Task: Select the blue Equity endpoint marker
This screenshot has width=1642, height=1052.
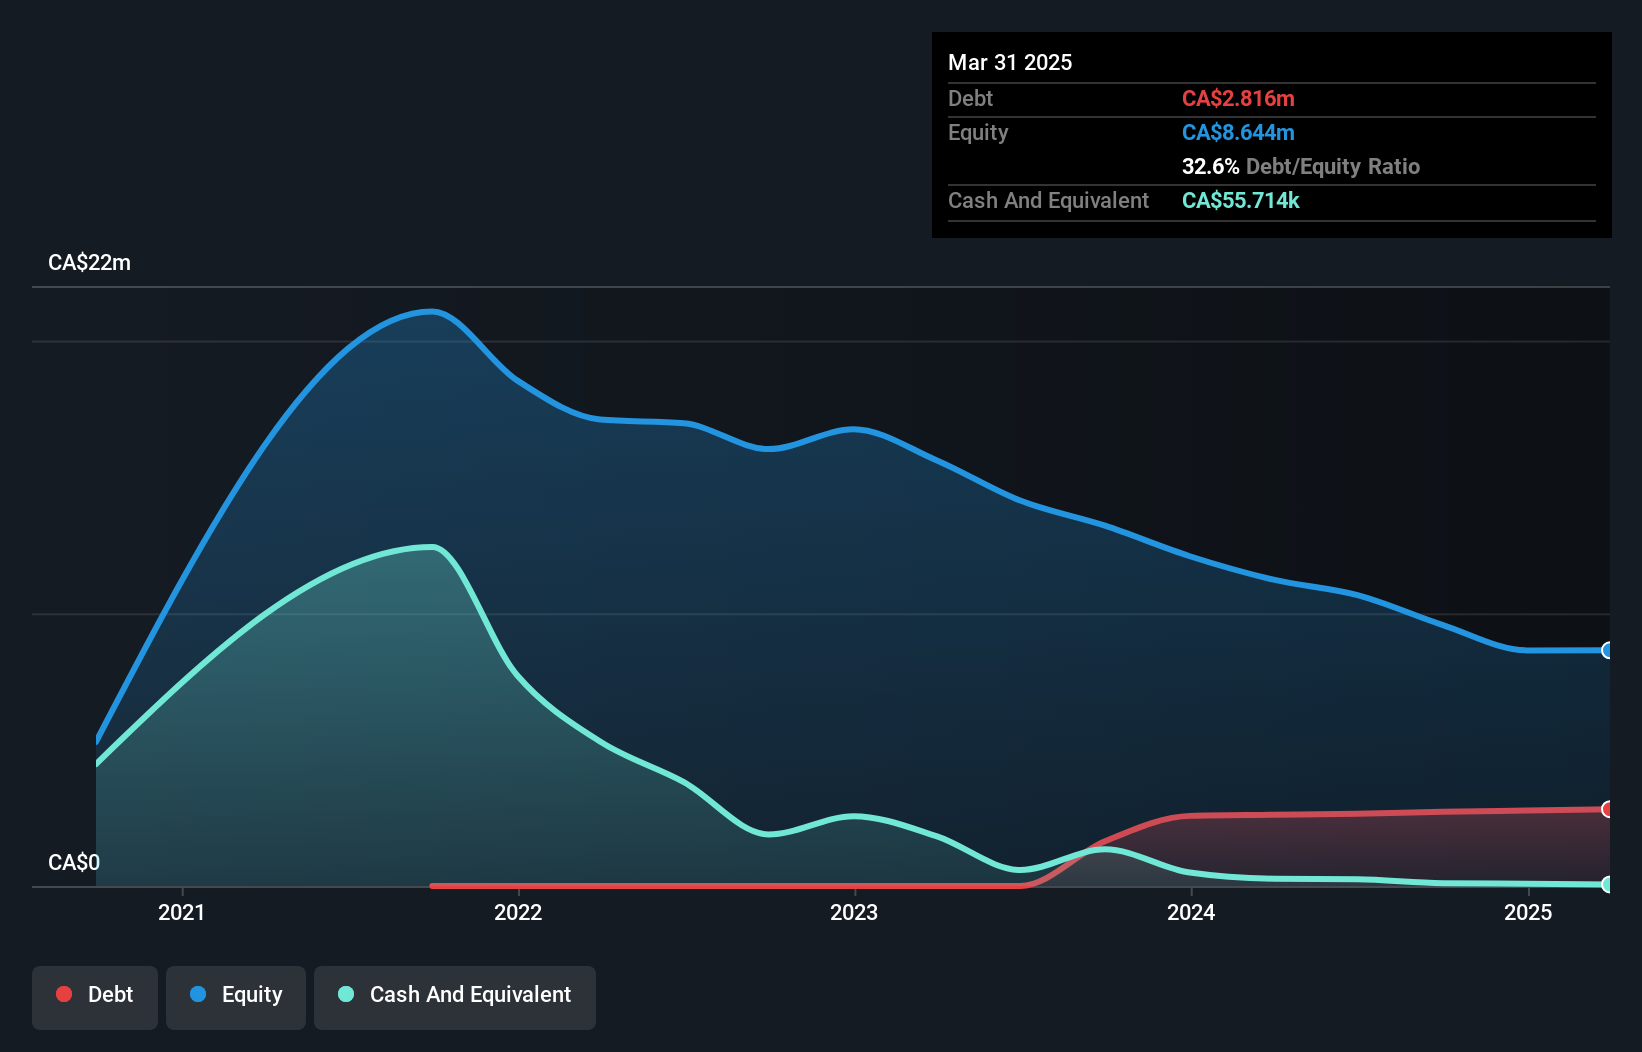Action: click(1607, 650)
